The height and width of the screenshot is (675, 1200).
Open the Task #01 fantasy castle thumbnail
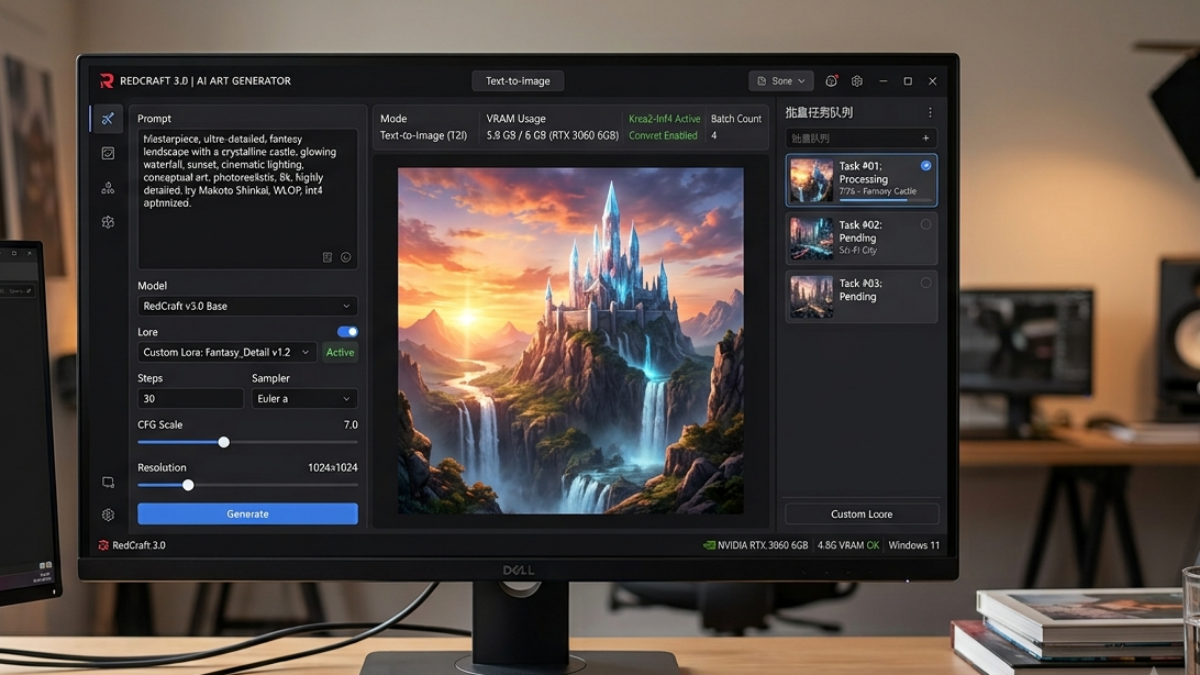click(x=811, y=180)
